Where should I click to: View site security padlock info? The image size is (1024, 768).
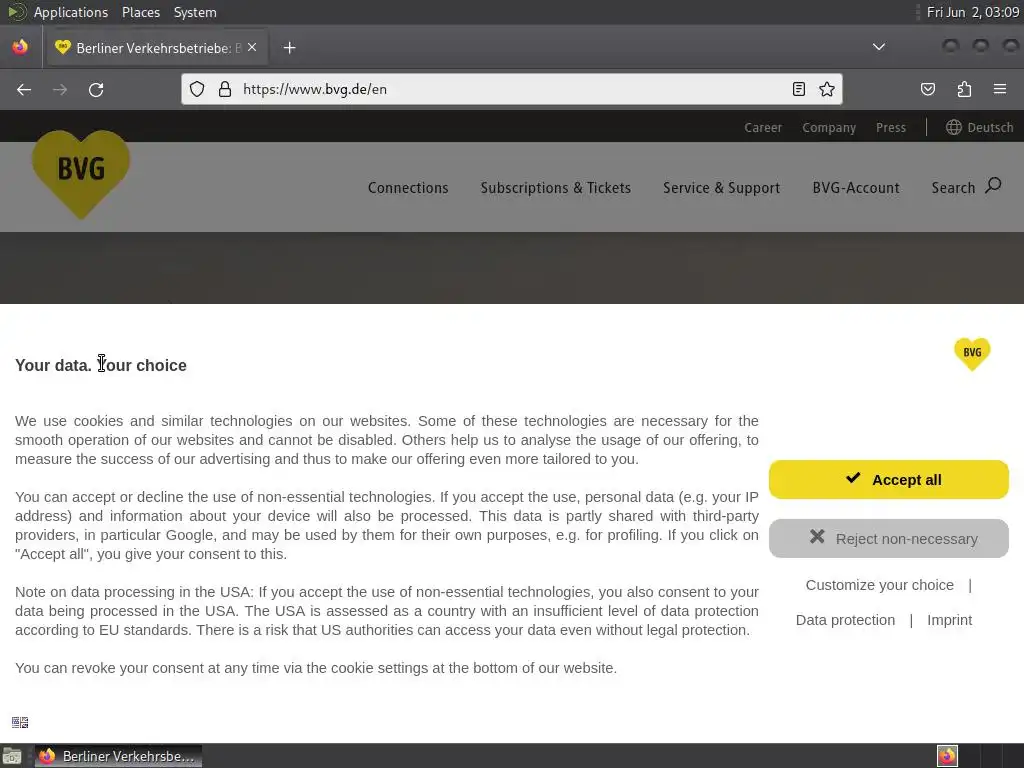point(225,89)
